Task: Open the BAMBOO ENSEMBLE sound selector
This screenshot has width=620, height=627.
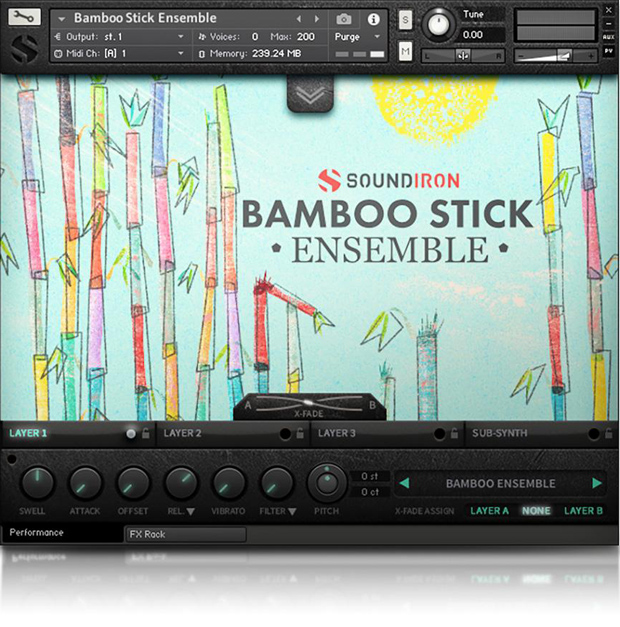Action: (500, 483)
